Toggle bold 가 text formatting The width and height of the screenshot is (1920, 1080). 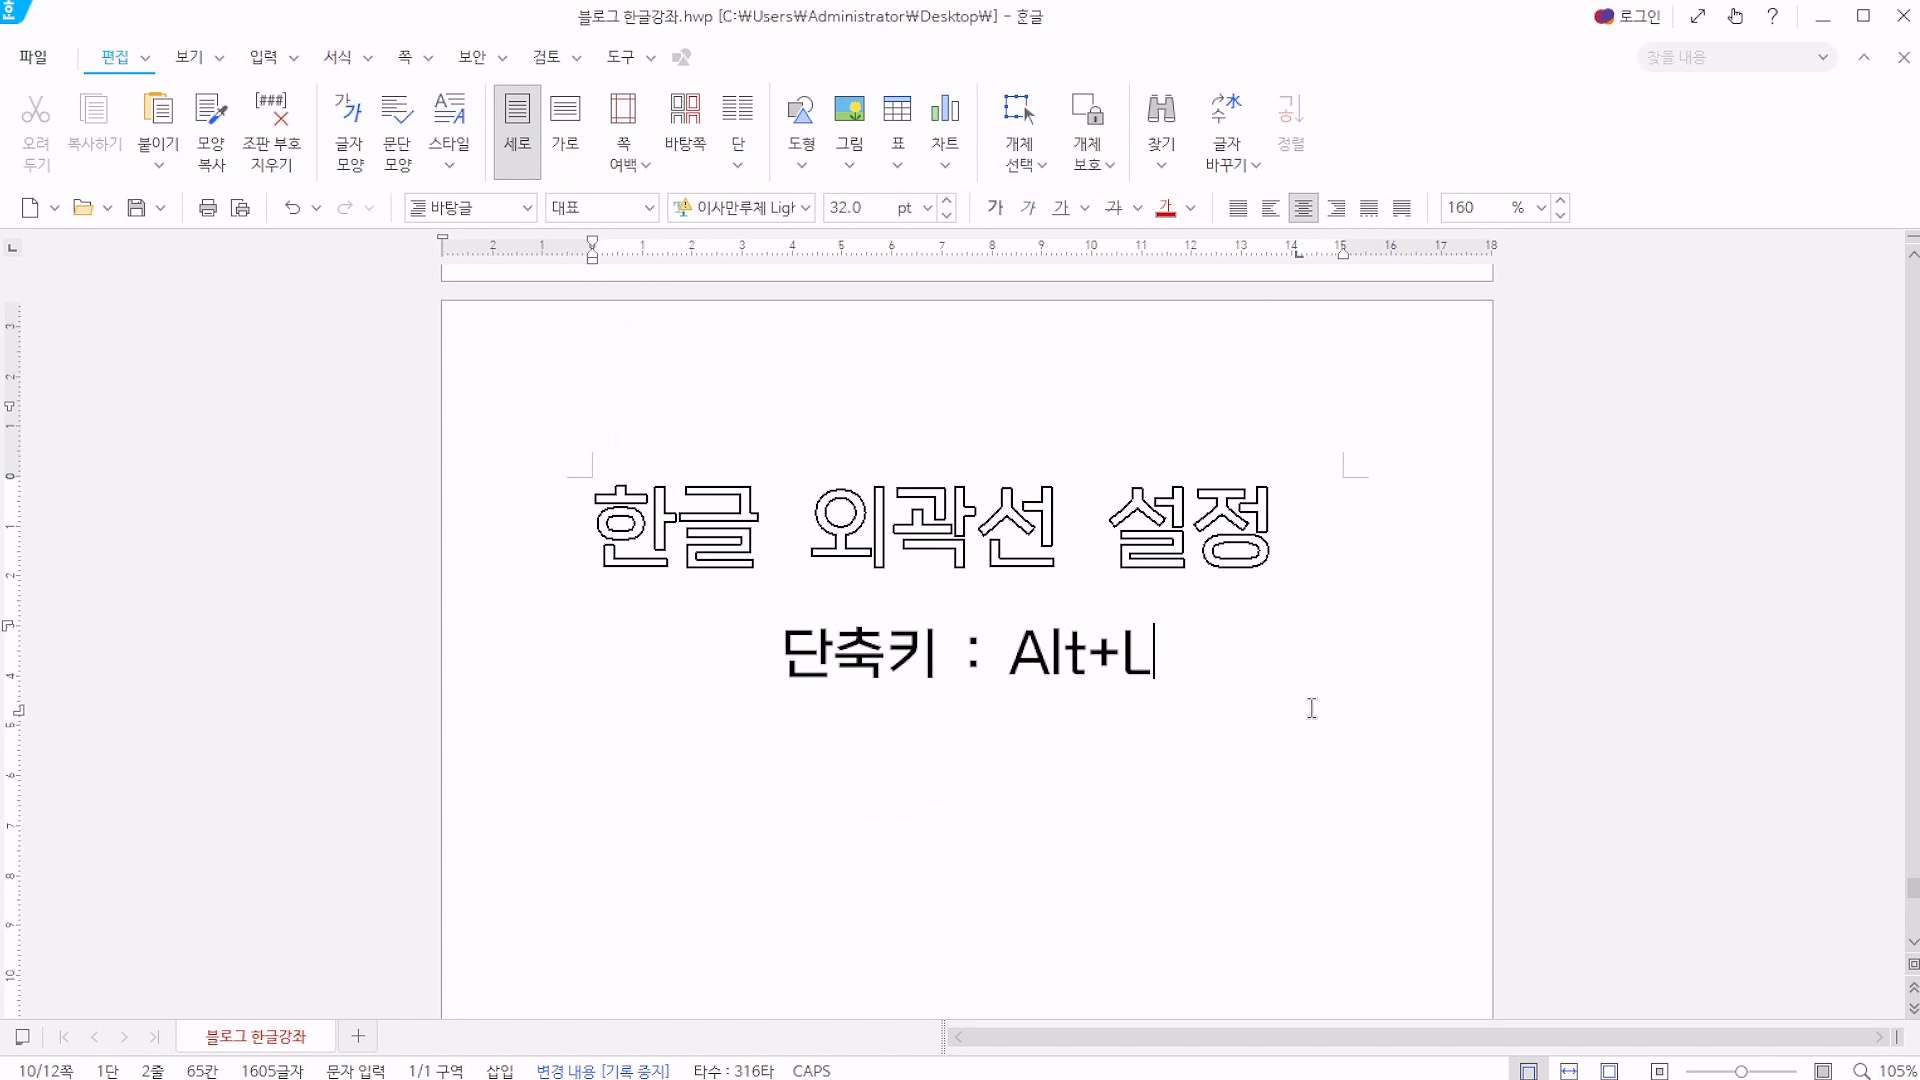pyautogui.click(x=995, y=208)
